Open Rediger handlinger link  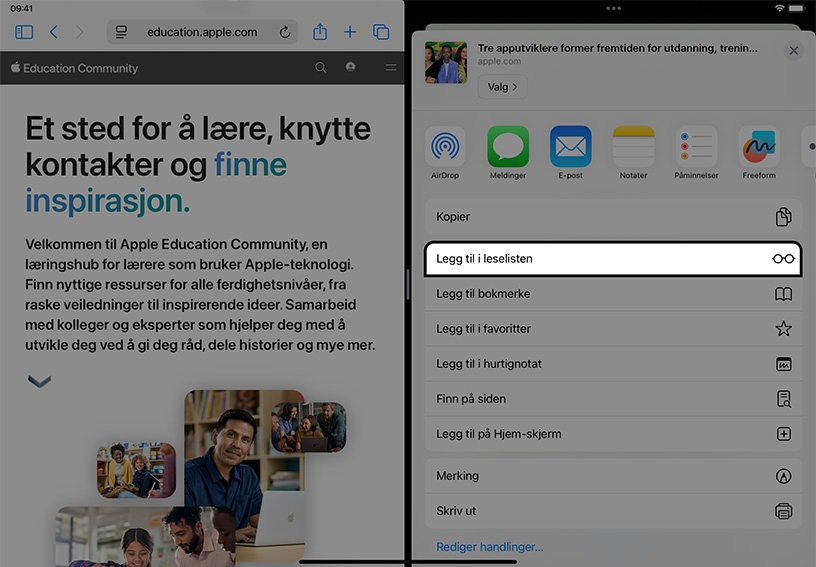(489, 547)
